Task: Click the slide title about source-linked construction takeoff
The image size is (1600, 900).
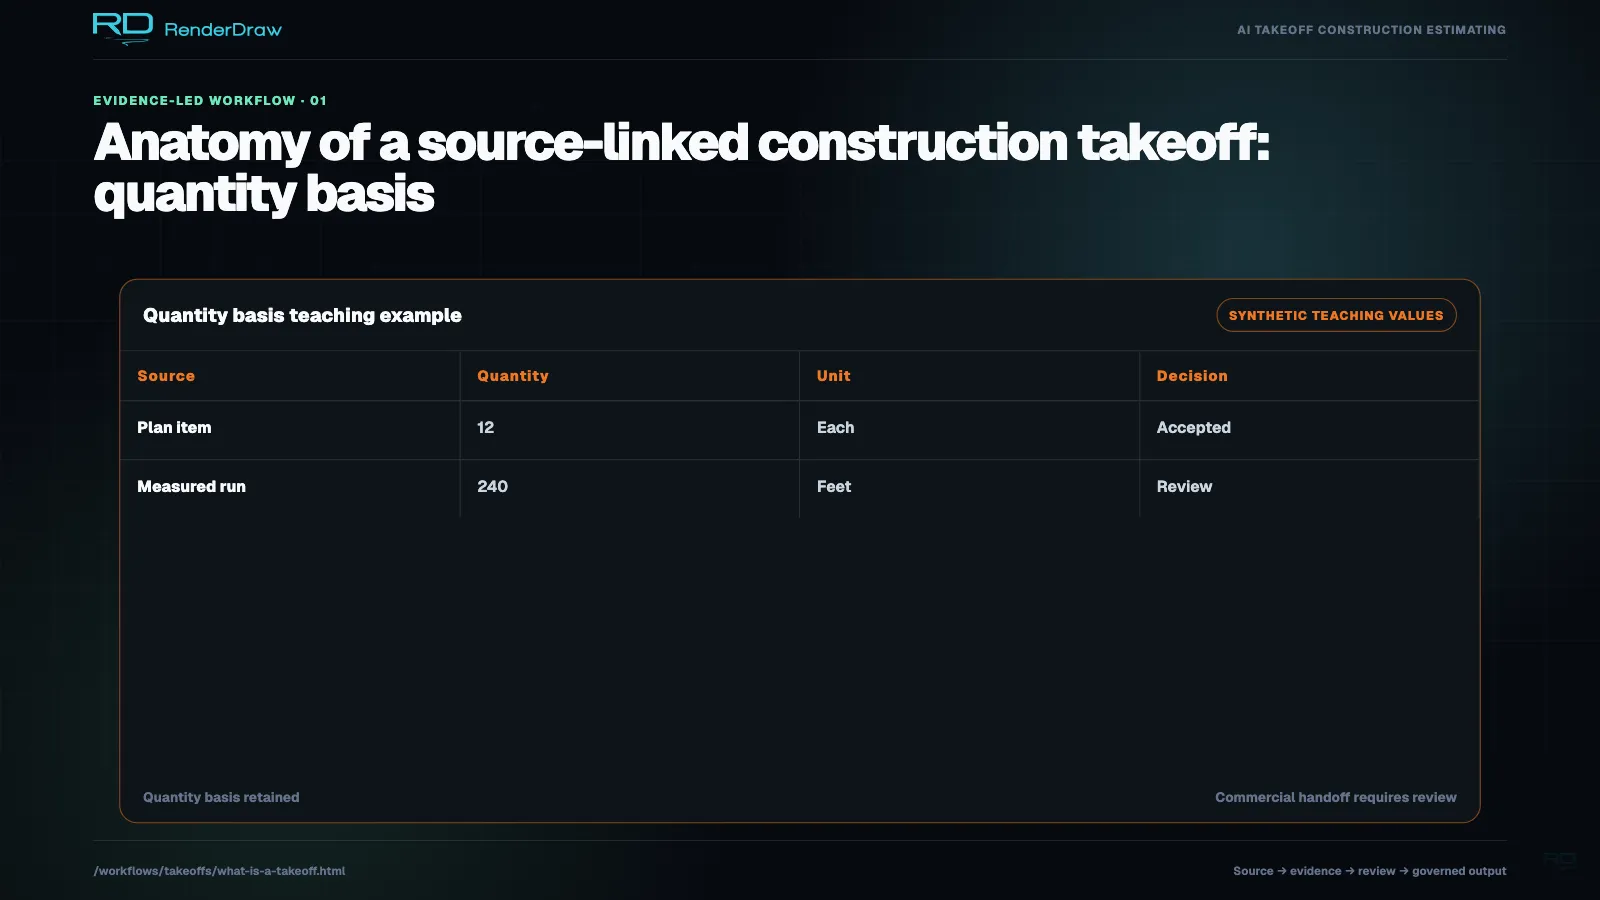Action: 681,168
